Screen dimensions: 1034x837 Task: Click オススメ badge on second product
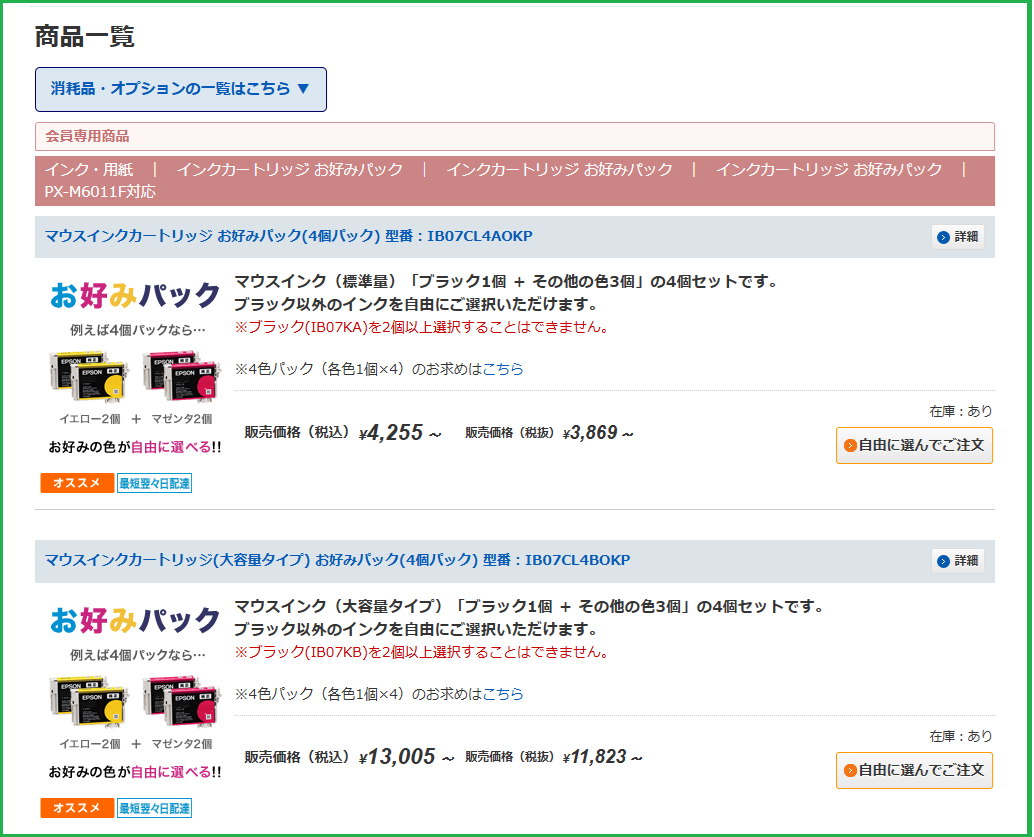pos(76,808)
